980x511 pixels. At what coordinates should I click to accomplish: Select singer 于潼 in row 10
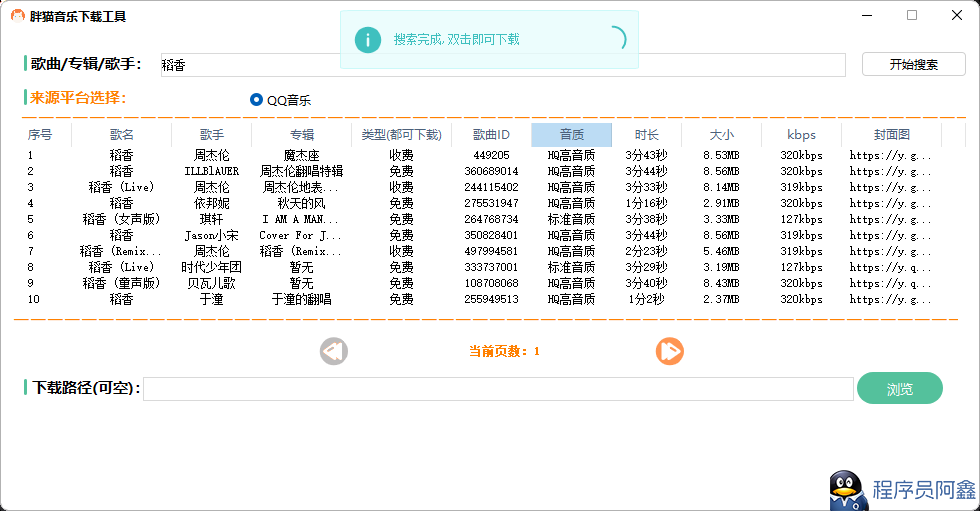(212, 299)
